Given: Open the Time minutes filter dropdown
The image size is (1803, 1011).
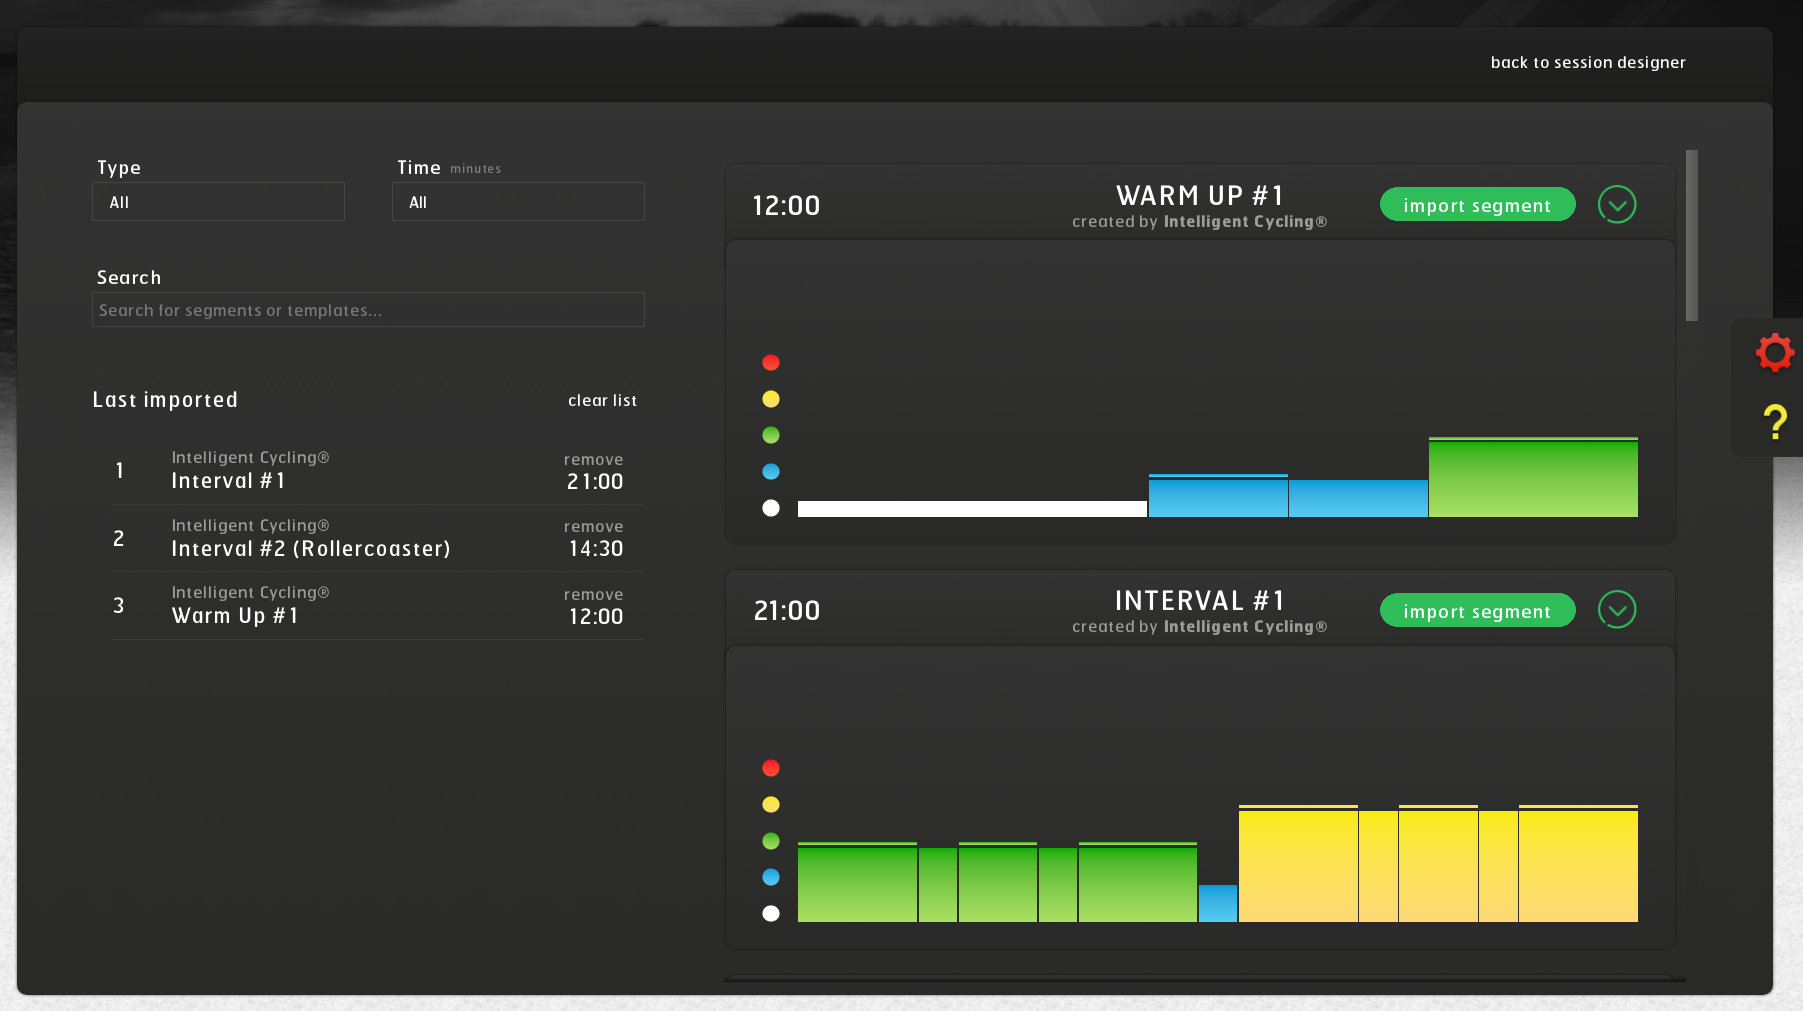Looking at the screenshot, I should [x=518, y=202].
